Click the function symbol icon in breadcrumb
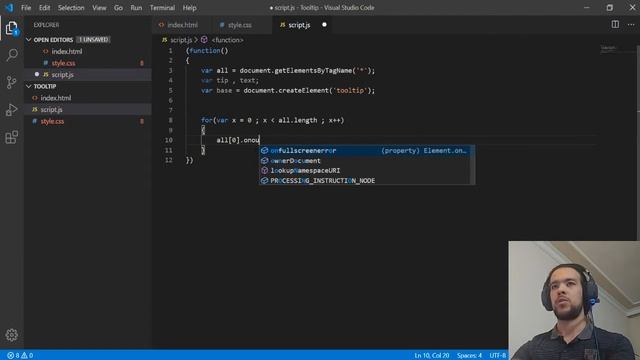640x360 pixels. 204,40
